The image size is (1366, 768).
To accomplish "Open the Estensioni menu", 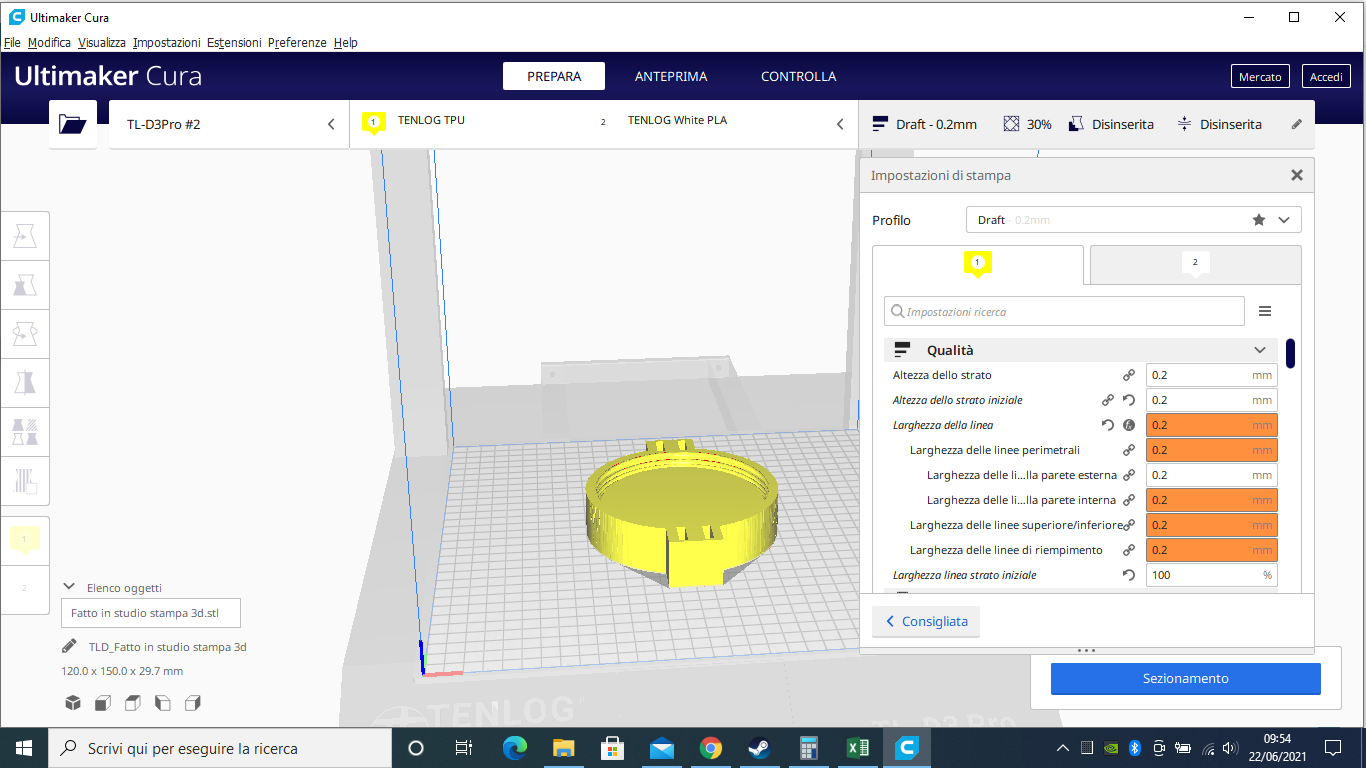I will pos(234,43).
